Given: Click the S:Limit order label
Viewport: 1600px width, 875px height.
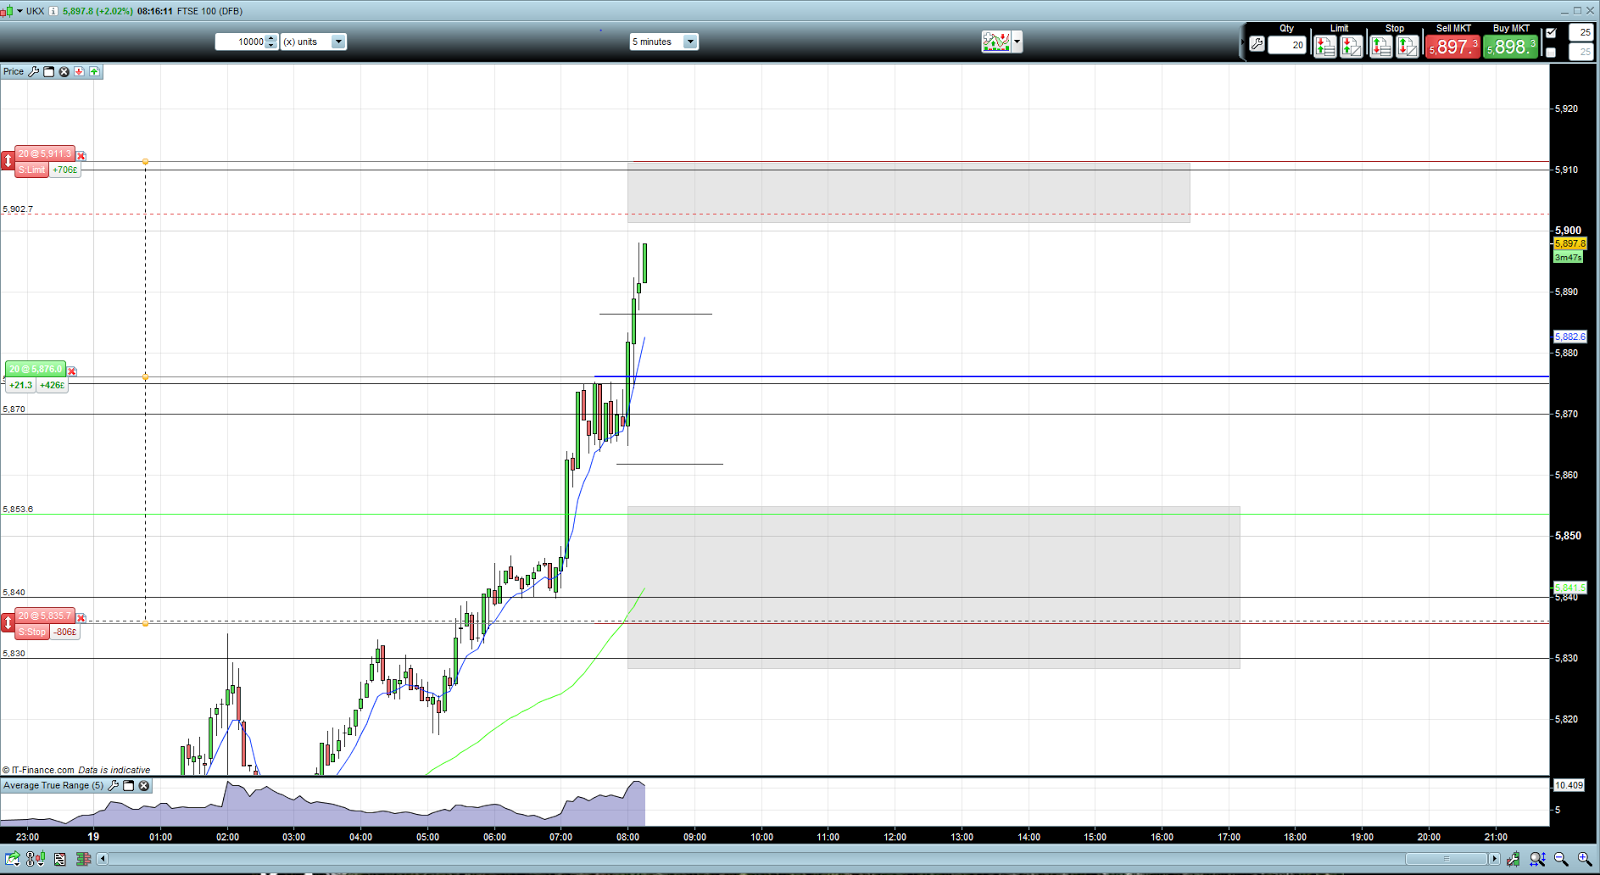Looking at the screenshot, I should click(32, 170).
